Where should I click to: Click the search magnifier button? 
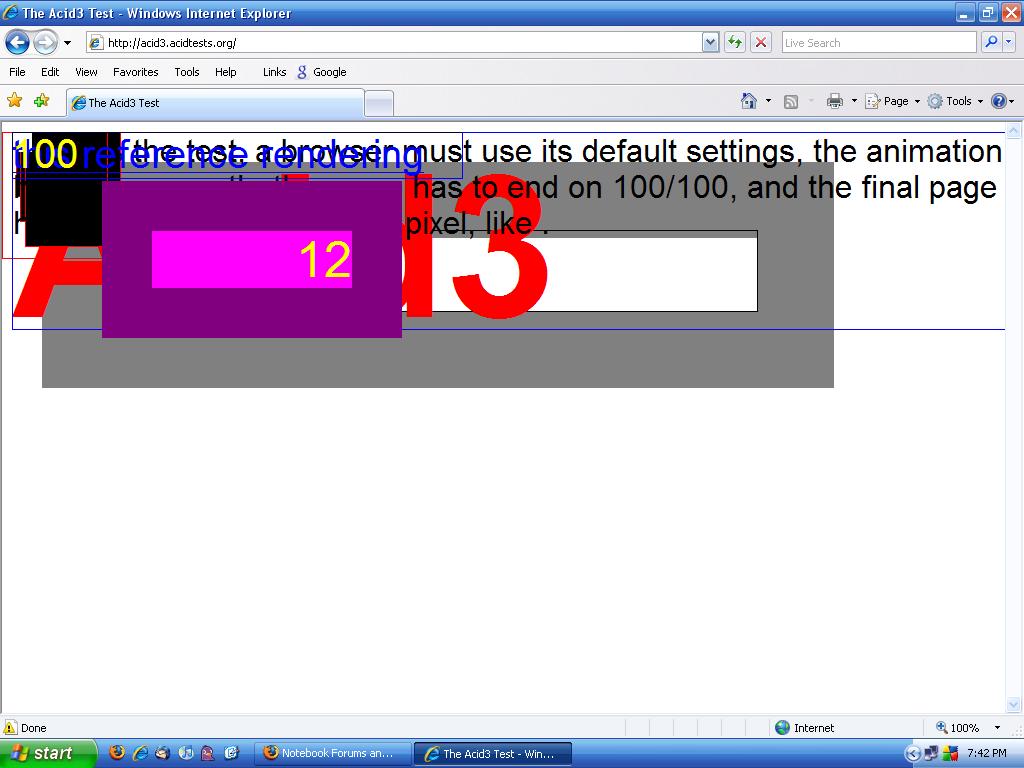coord(991,42)
